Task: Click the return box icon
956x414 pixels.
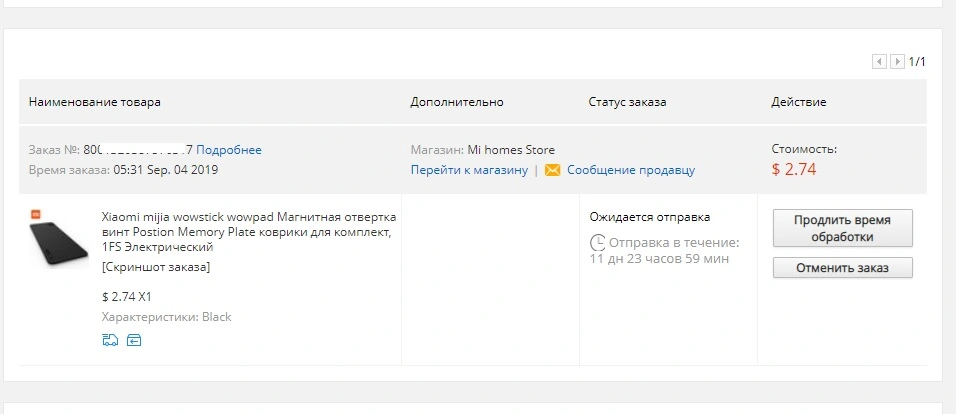Action: (134, 340)
